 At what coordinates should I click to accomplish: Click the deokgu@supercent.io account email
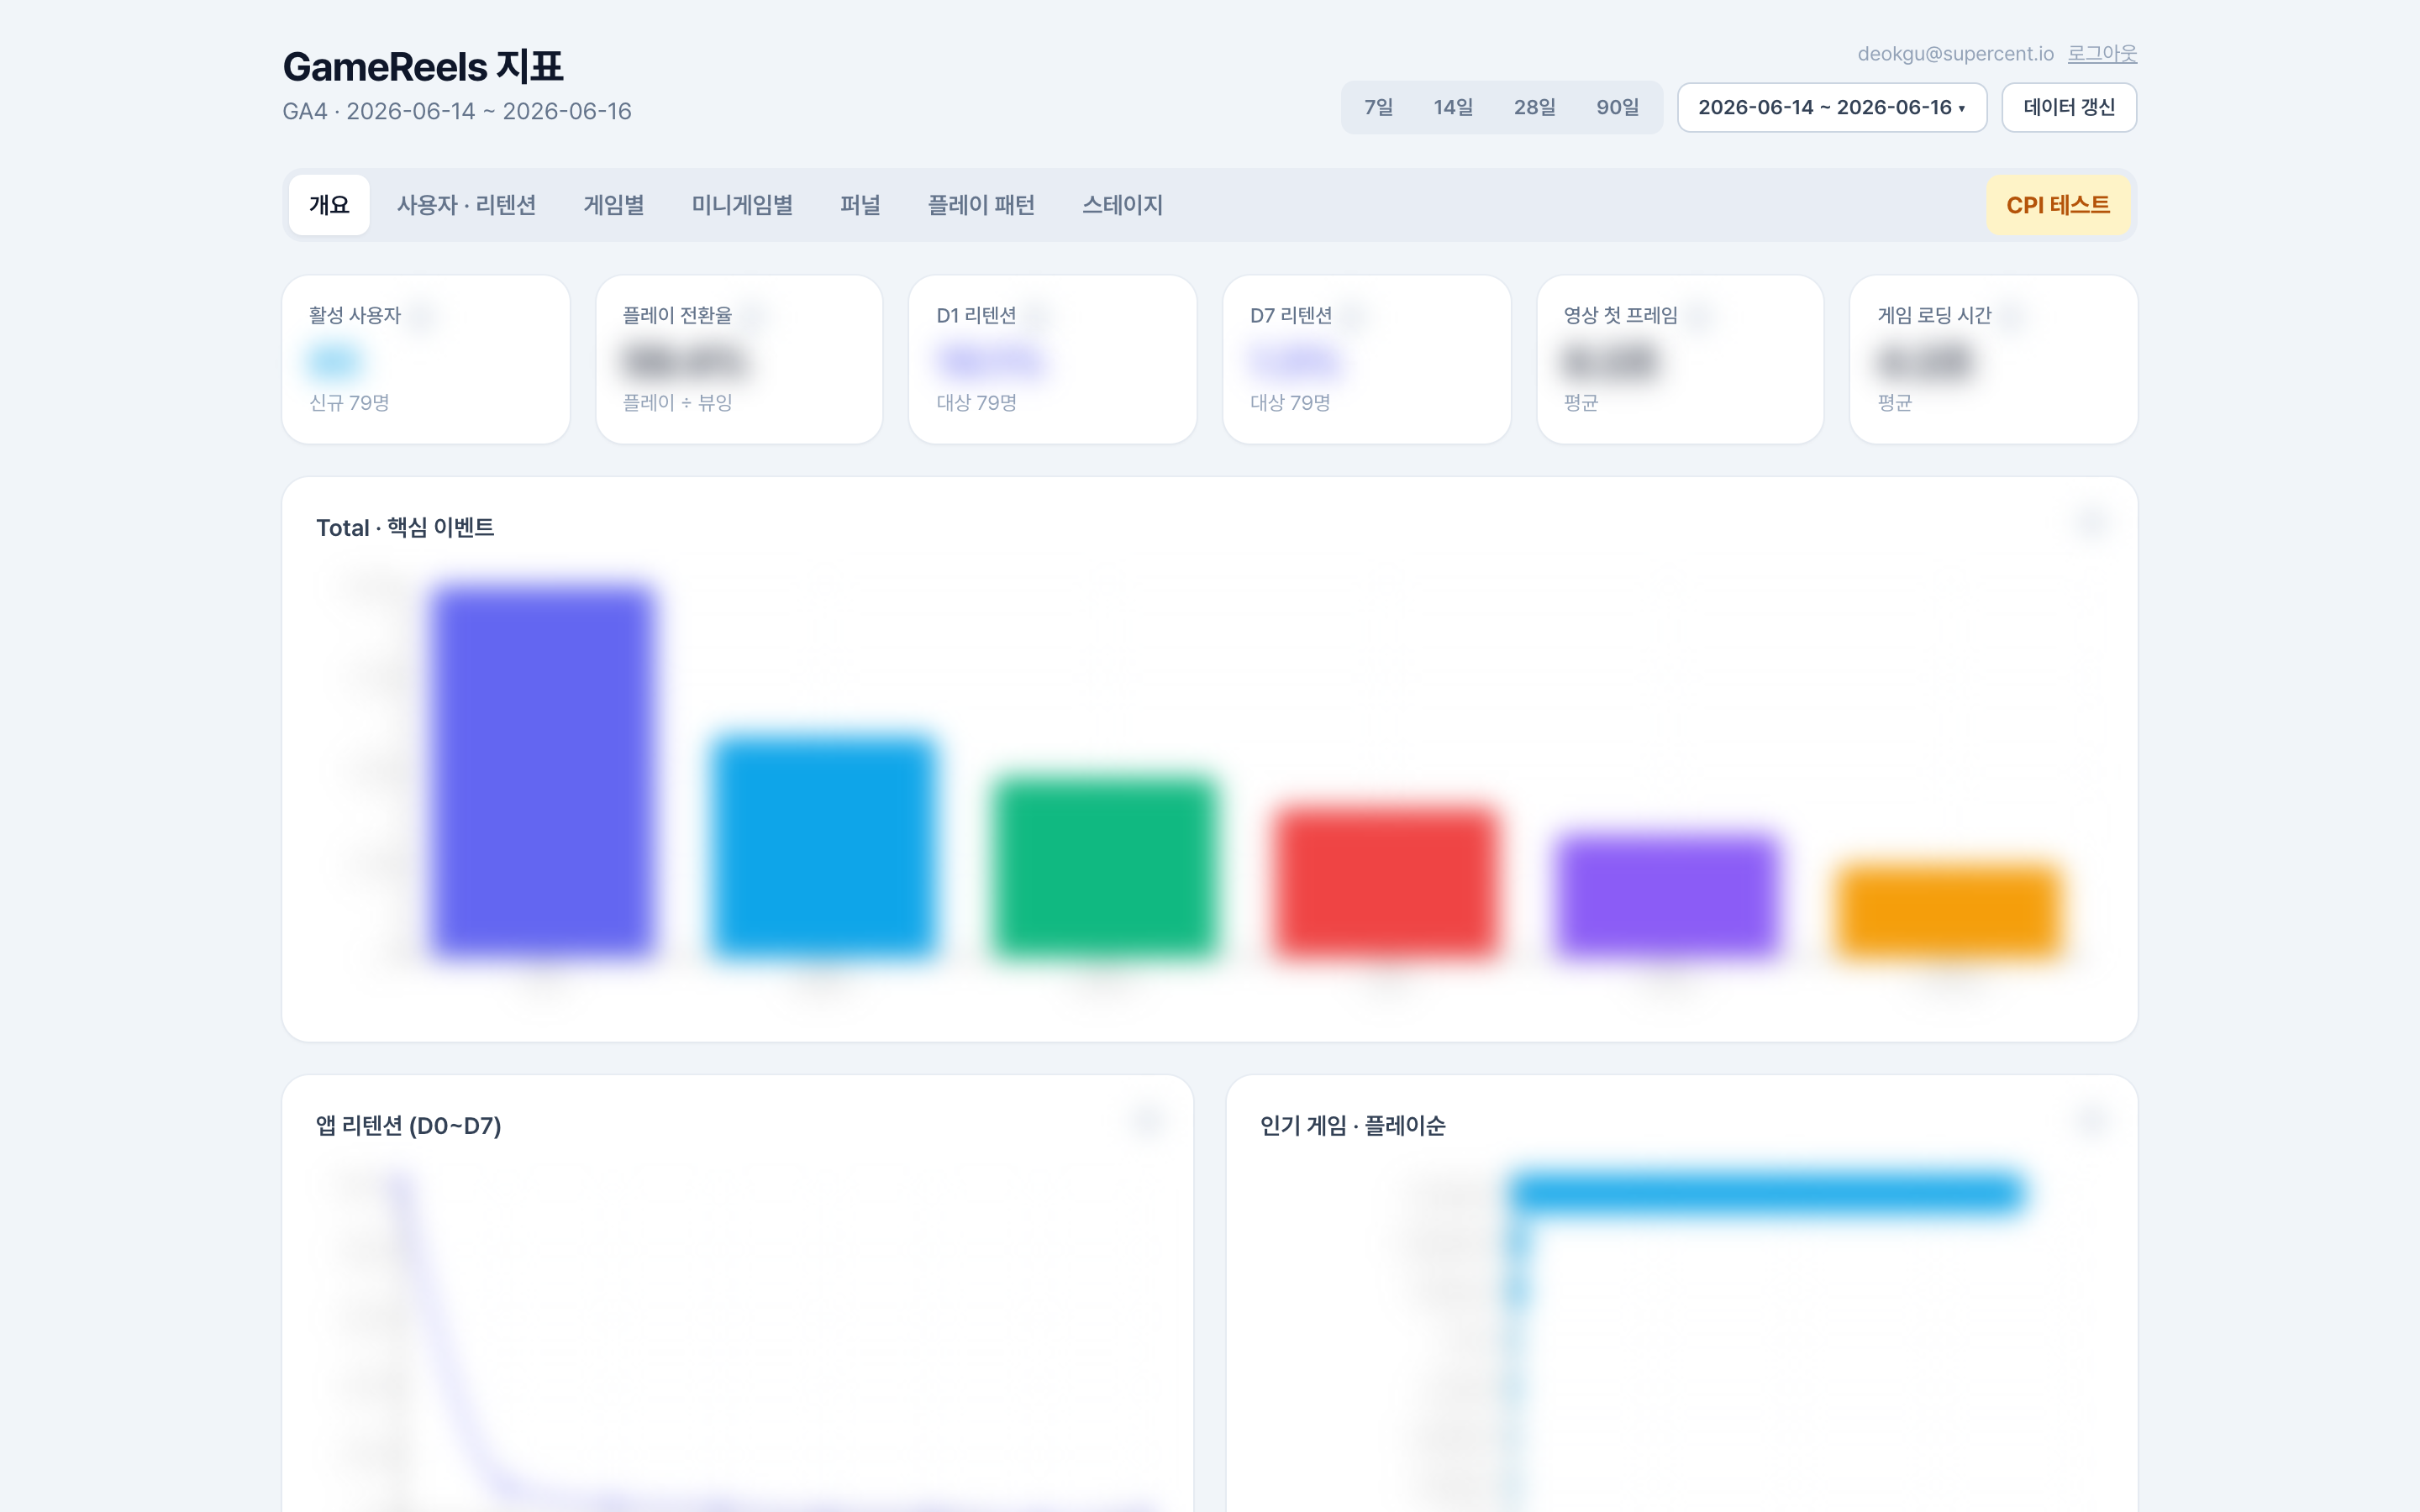(1955, 54)
